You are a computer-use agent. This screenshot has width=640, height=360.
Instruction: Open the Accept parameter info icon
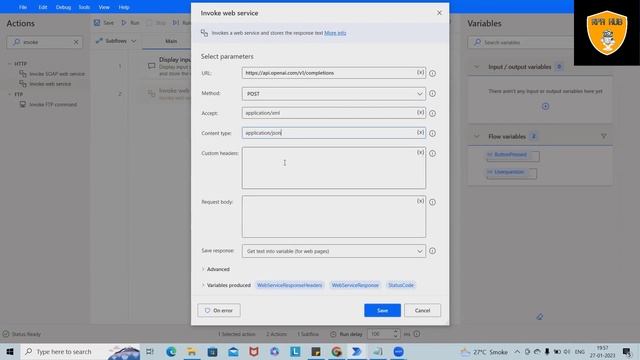(432, 113)
